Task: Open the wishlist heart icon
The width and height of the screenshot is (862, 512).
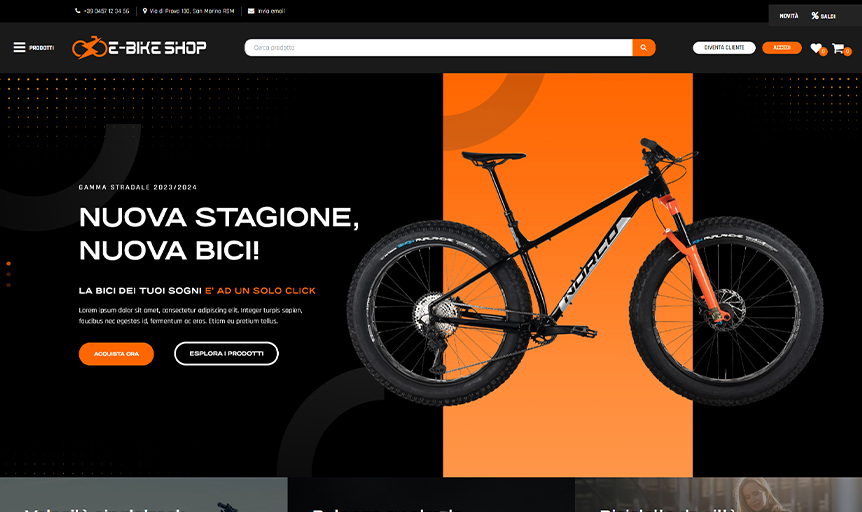Action: [x=816, y=48]
